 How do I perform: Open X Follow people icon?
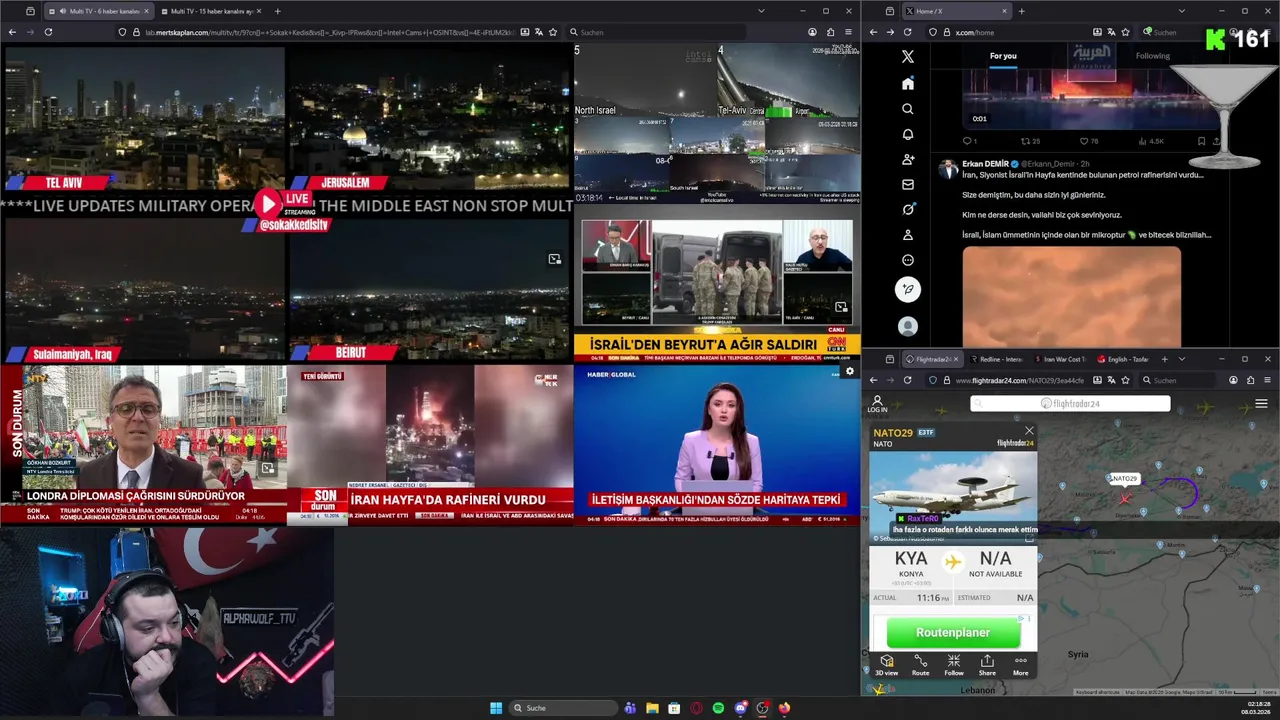tap(908, 159)
